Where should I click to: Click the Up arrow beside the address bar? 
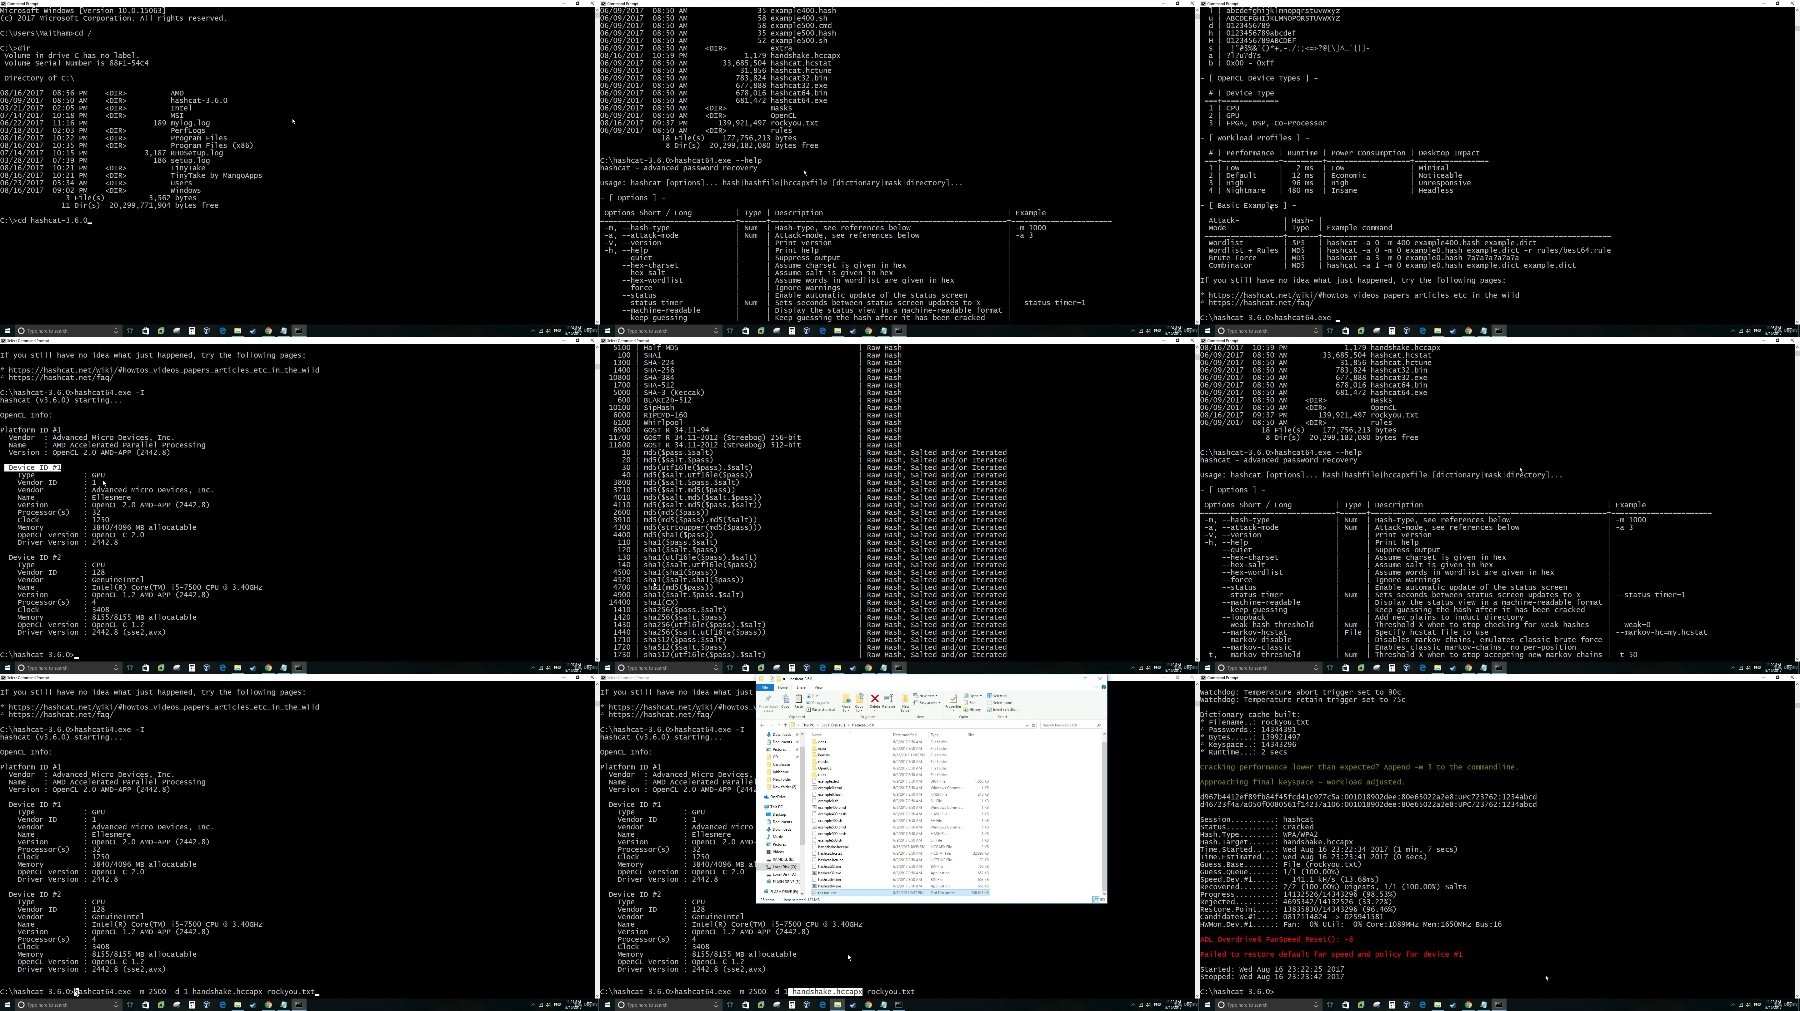785,725
